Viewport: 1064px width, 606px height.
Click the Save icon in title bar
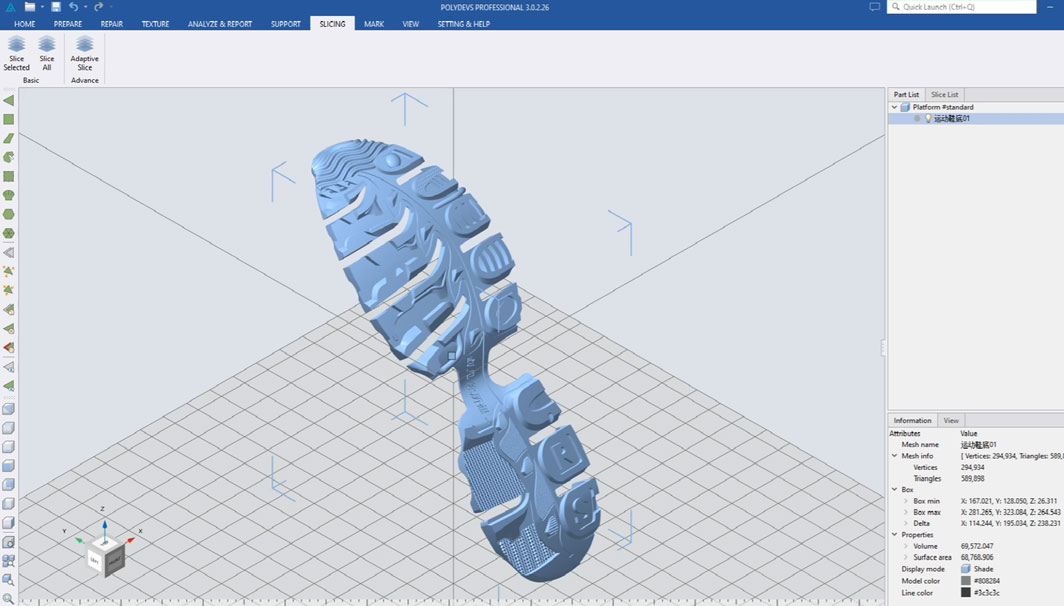pyautogui.click(x=56, y=7)
